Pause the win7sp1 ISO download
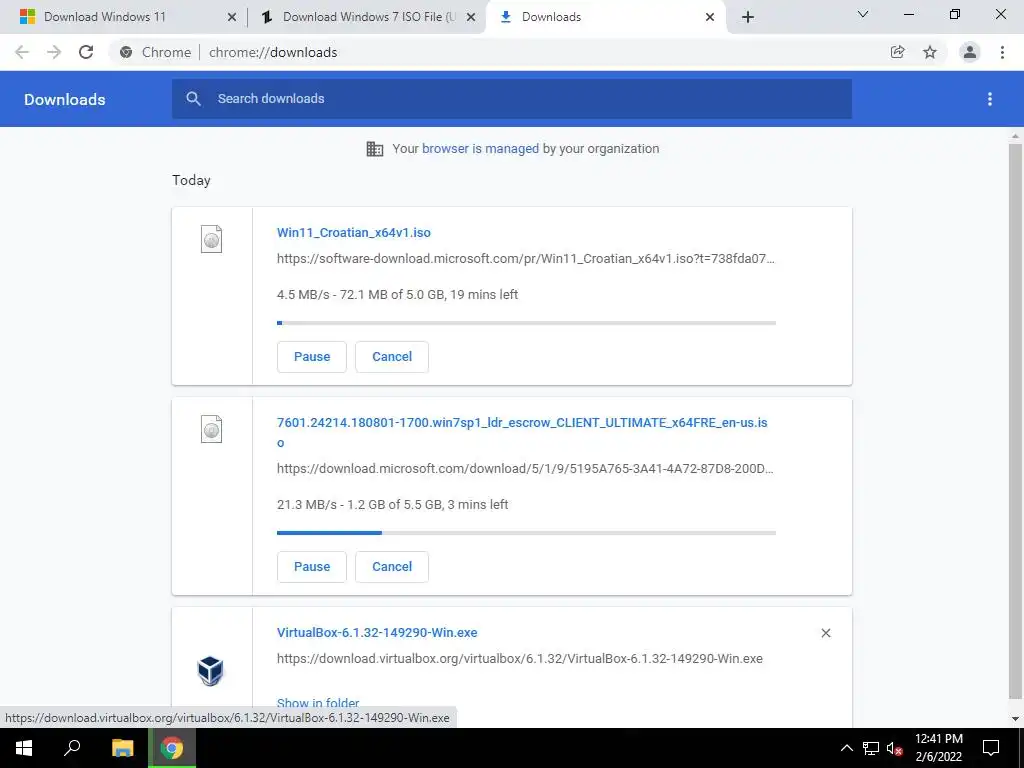This screenshot has height=768, width=1024. 312,567
